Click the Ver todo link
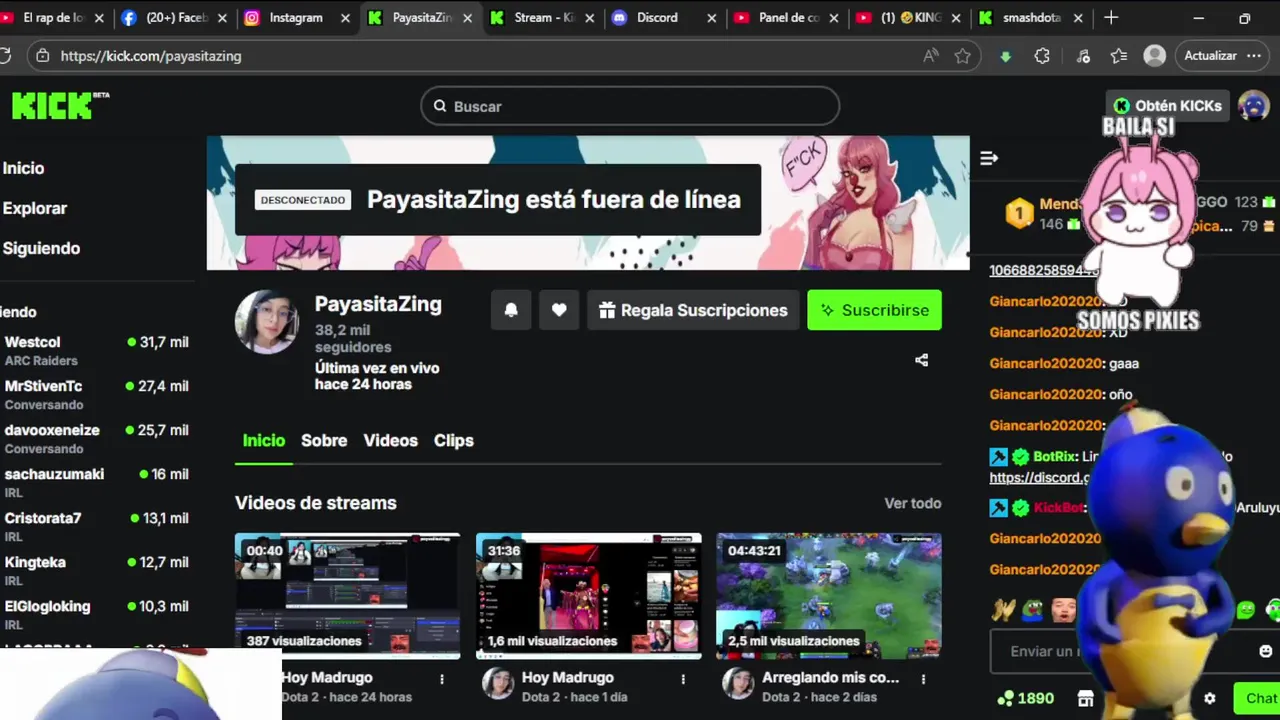 [912, 503]
